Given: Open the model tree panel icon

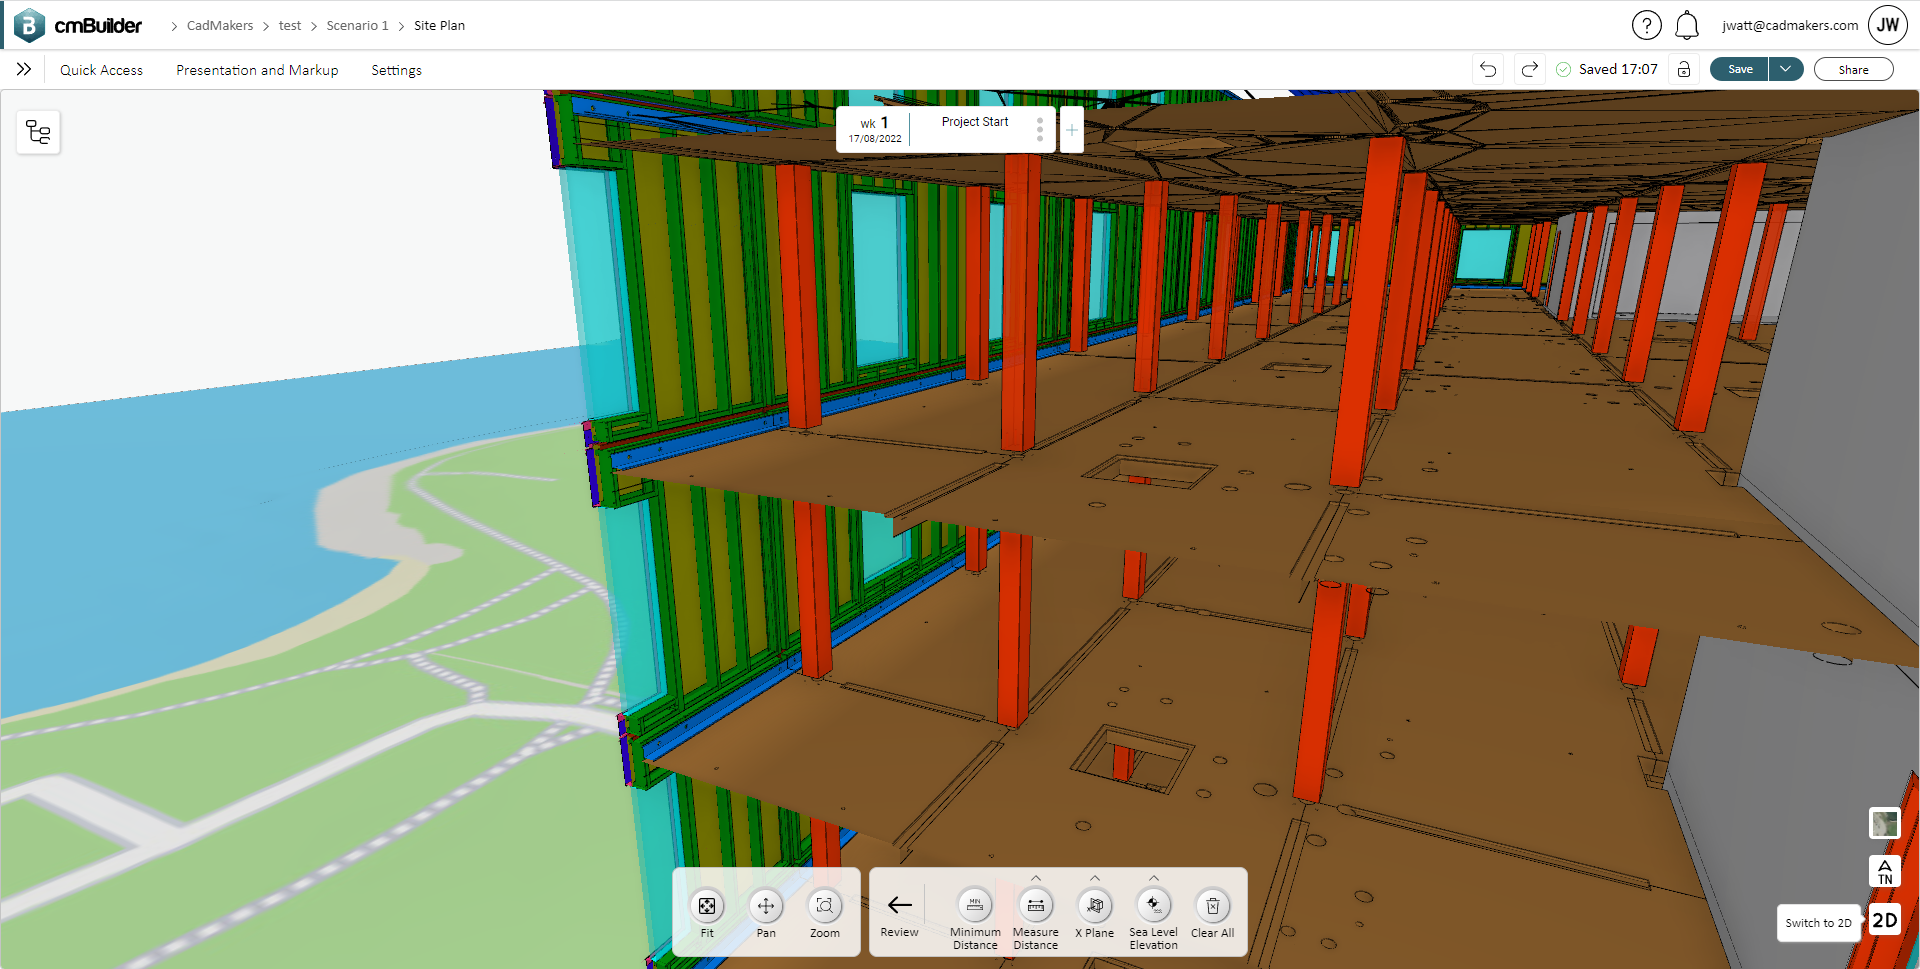Looking at the screenshot, I should click(x=38, y=132).
